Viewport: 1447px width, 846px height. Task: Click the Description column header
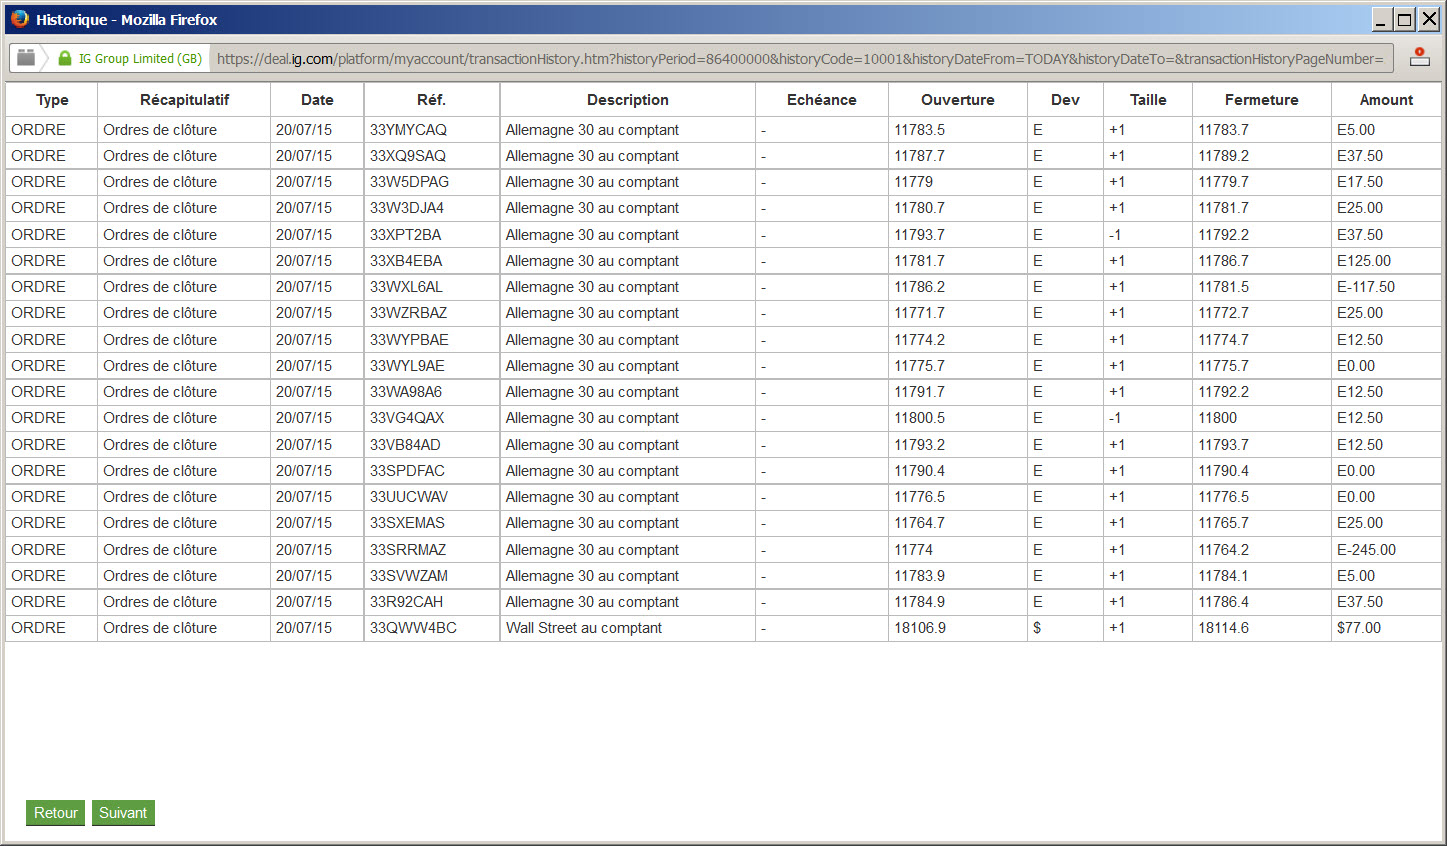point(628,100)
